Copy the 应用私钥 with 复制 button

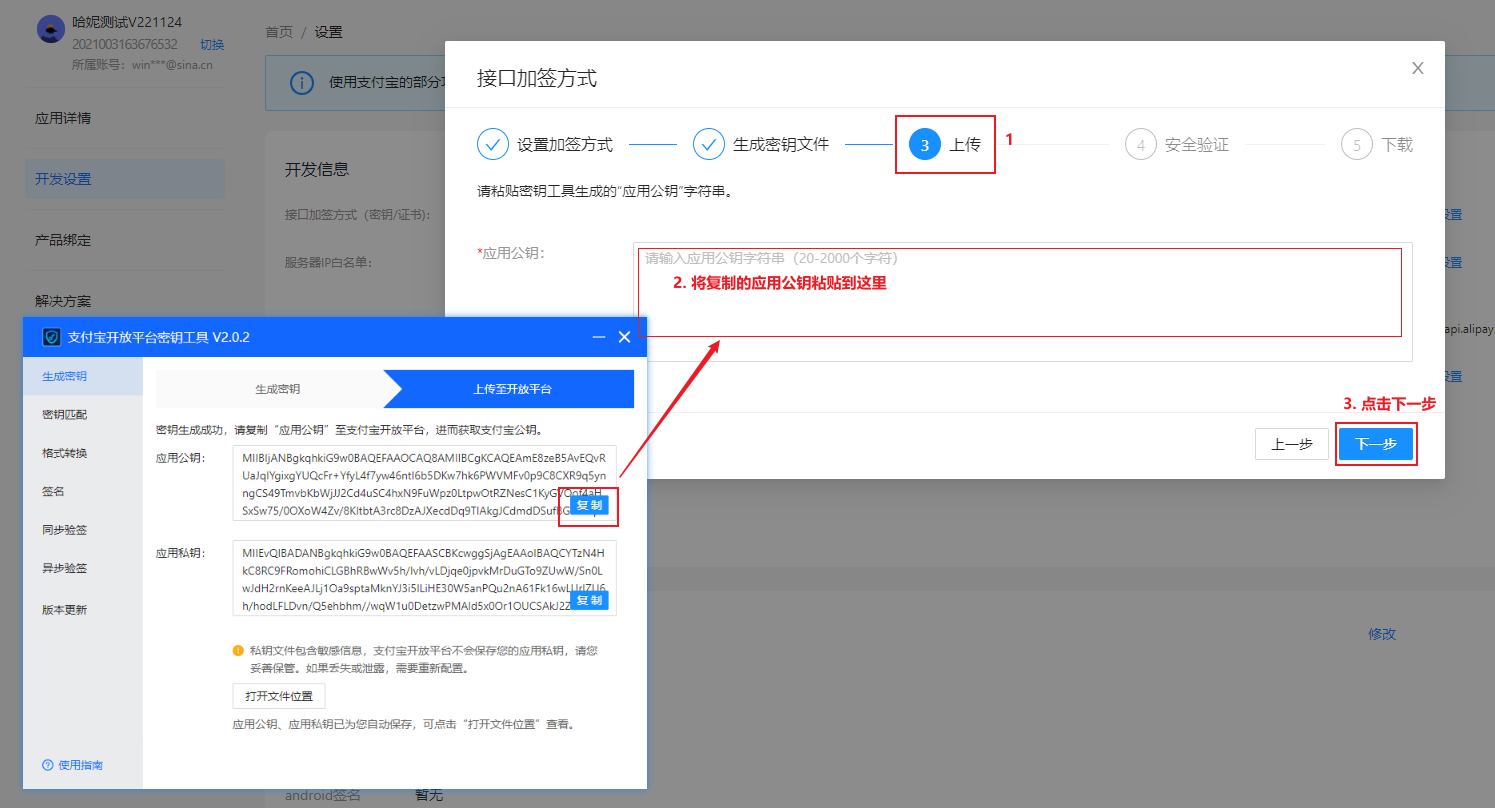point(589,600)
